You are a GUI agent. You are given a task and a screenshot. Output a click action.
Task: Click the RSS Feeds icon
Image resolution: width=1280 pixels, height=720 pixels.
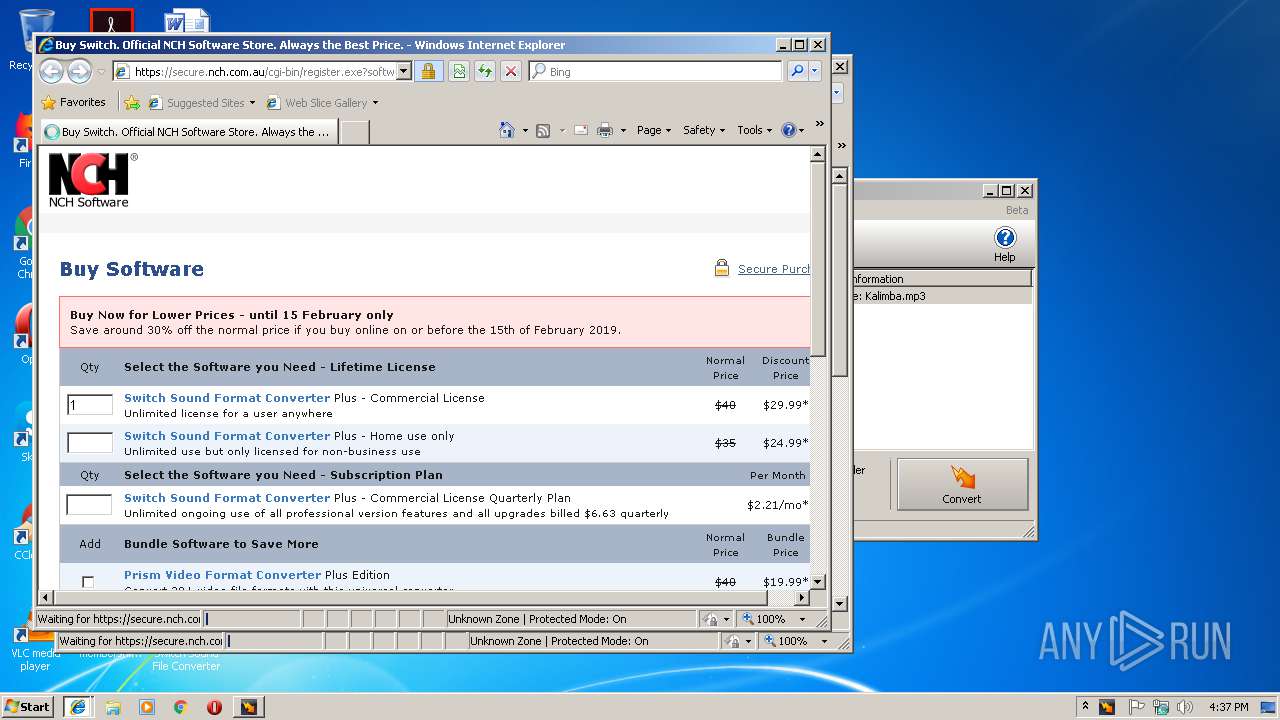543,130
